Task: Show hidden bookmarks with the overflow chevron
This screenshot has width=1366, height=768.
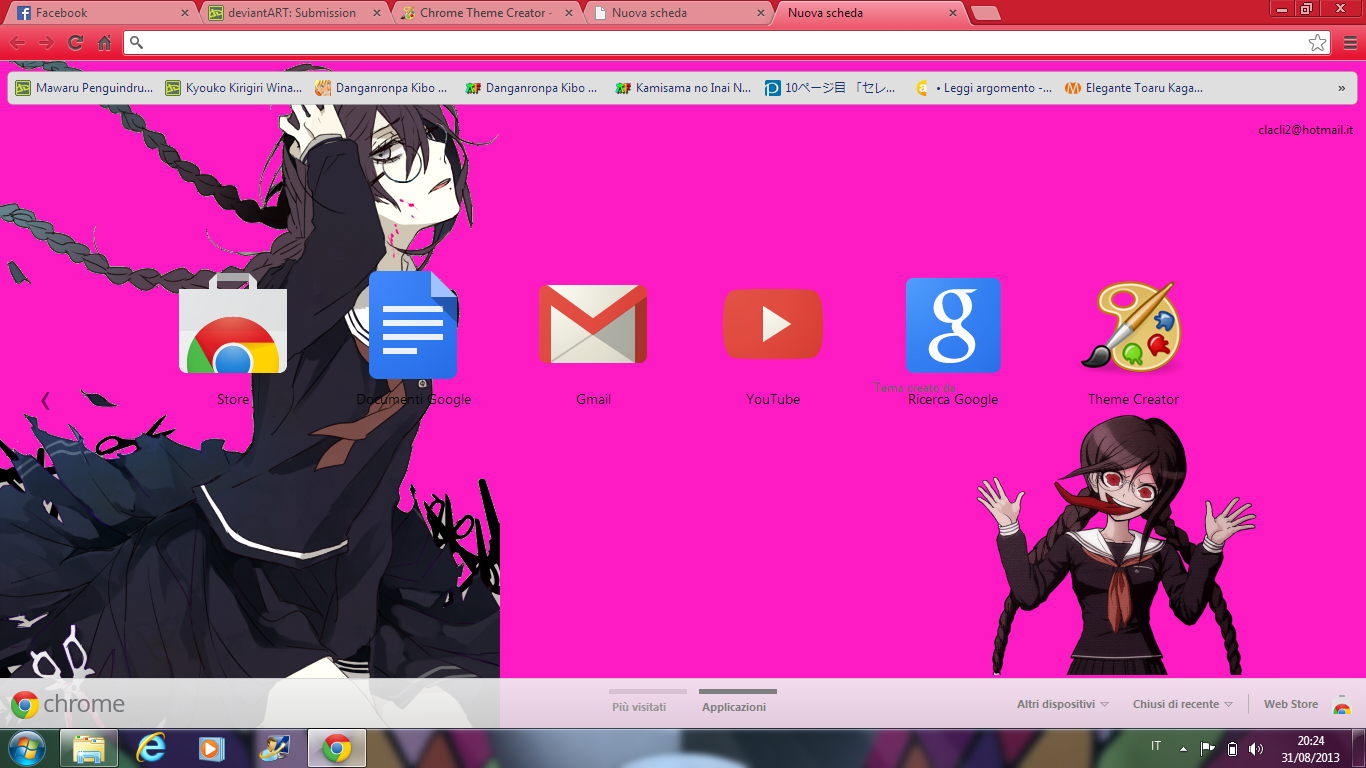Action: point(1343,87)
